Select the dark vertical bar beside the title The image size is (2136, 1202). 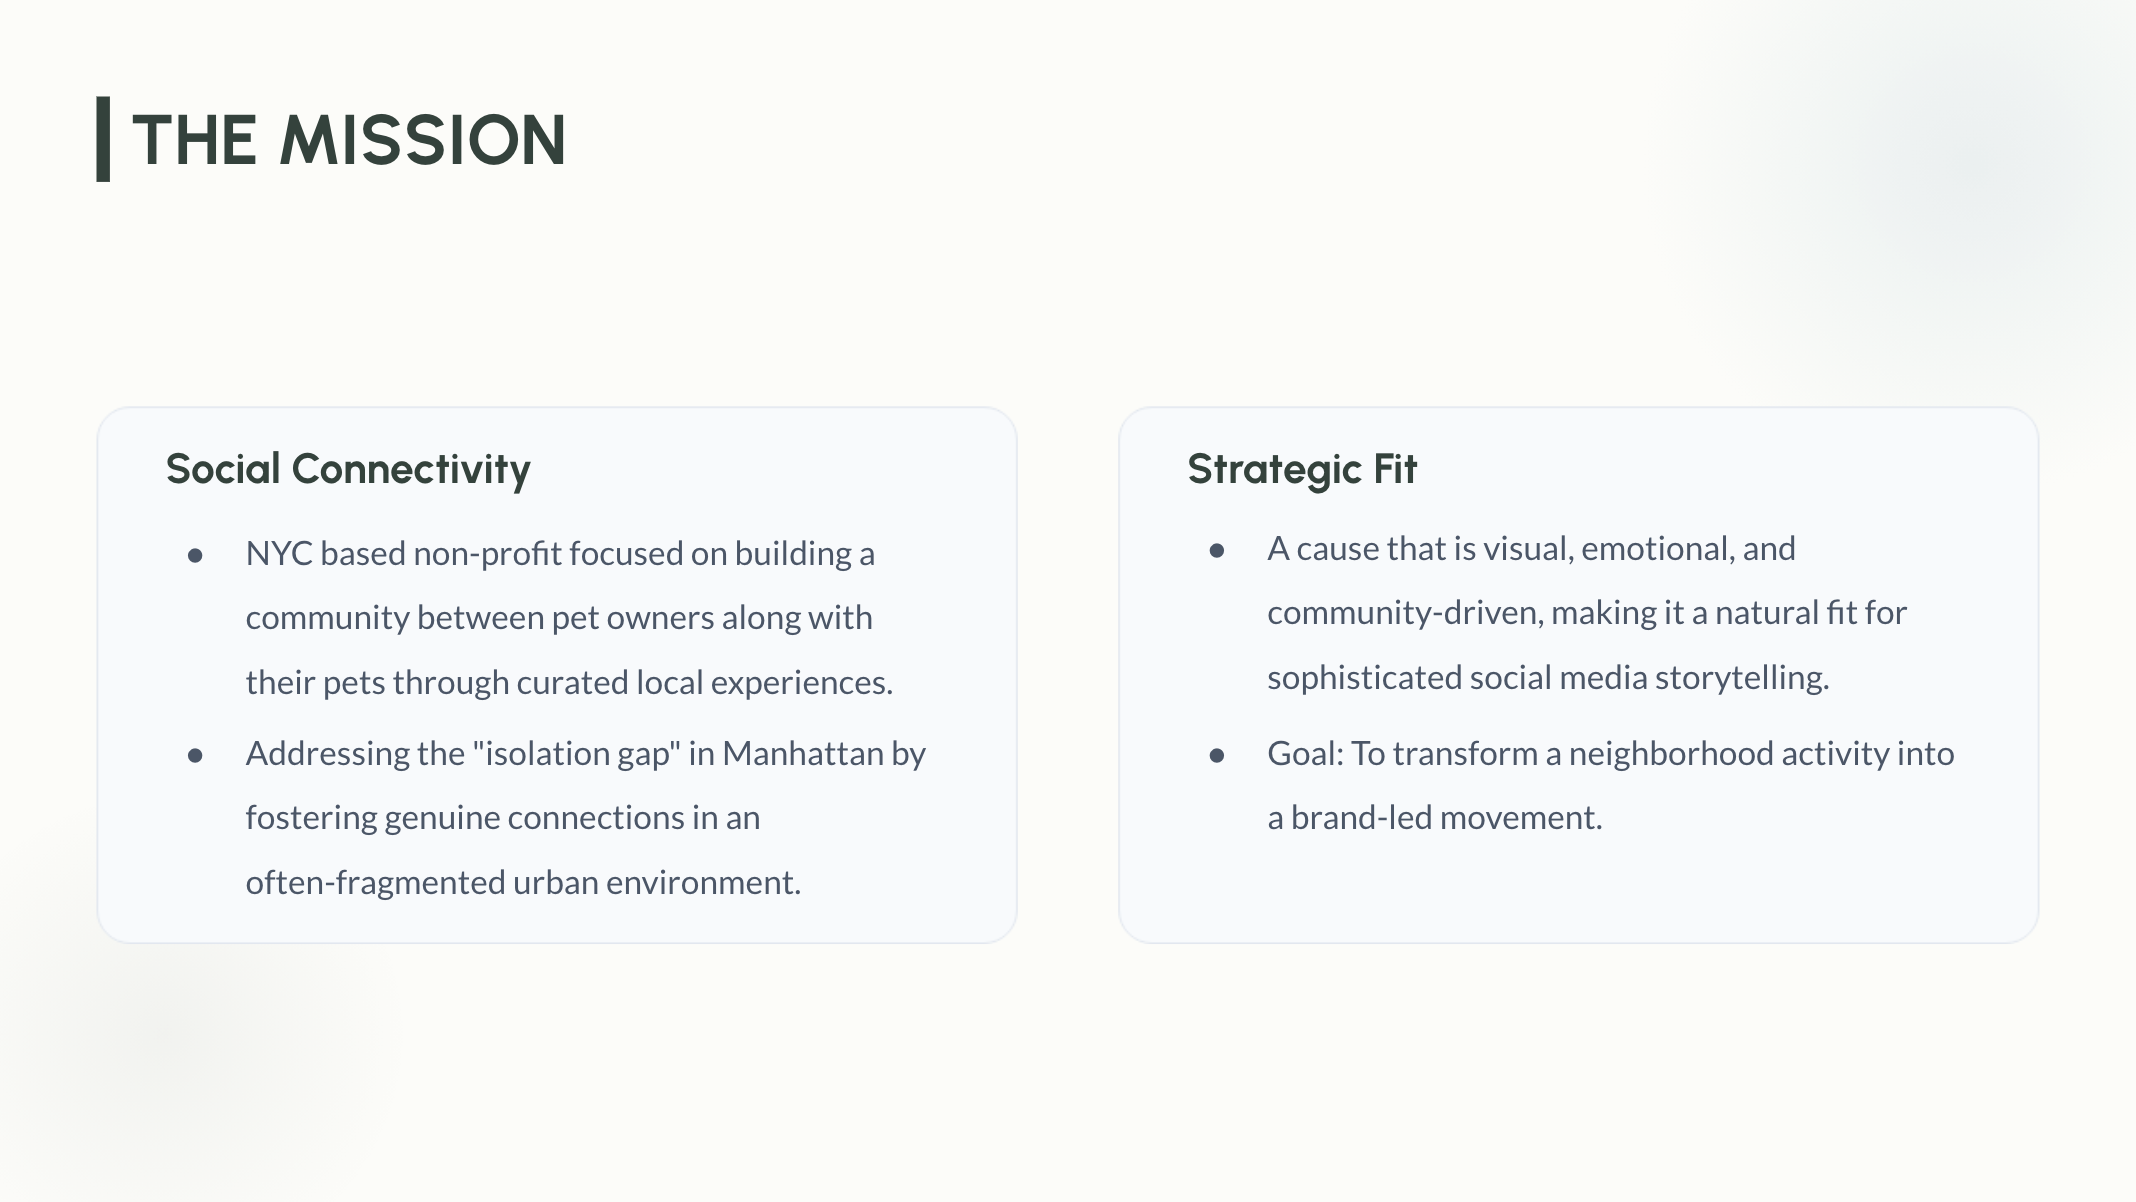pyautogui.click(x=103, y=139)
